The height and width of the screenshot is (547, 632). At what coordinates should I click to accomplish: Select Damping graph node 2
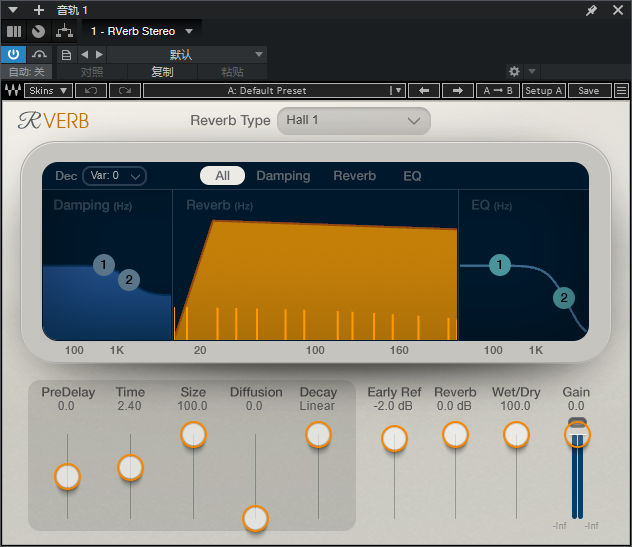pyautogui.click(x=129, y=280)
